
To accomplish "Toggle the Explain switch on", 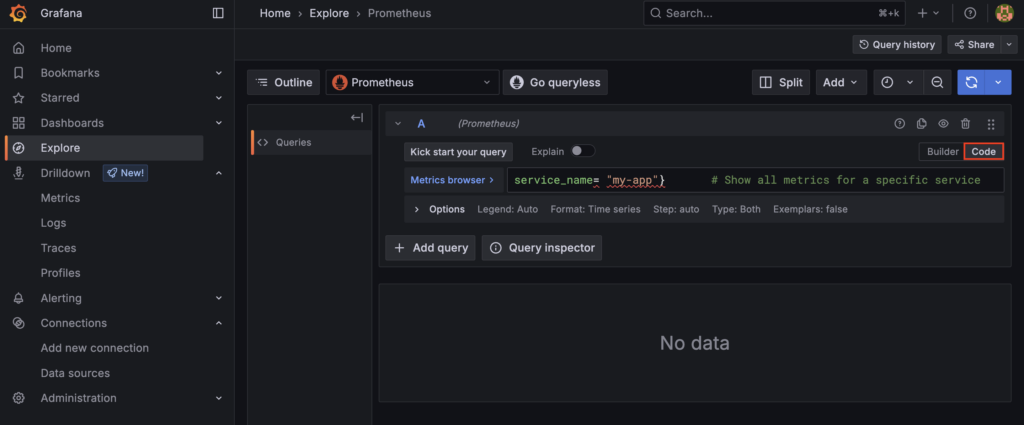I will (582, 151).
